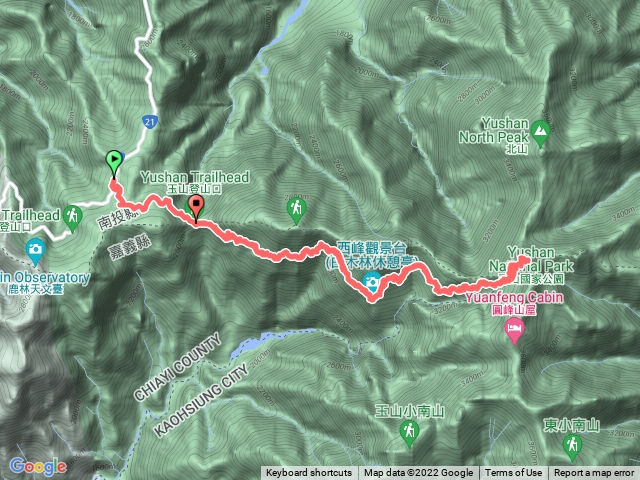Image resolution: width=640 pixels, height=480 pixels.
Task: Click the green start flag marker
Action: click(114, 163)
